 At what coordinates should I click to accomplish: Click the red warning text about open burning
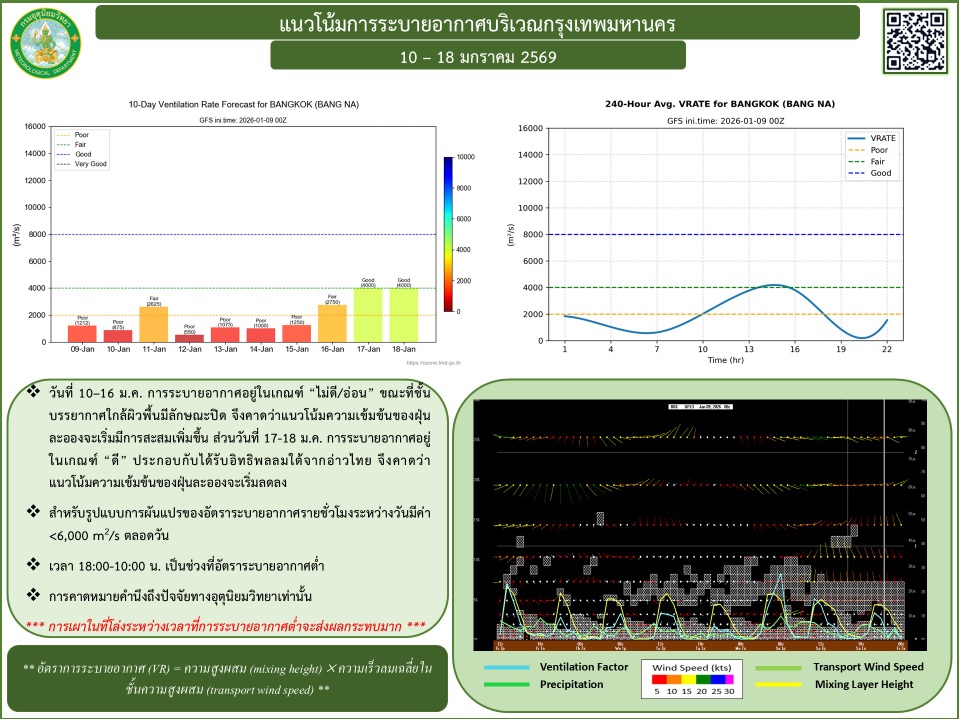tap(226, 626)
